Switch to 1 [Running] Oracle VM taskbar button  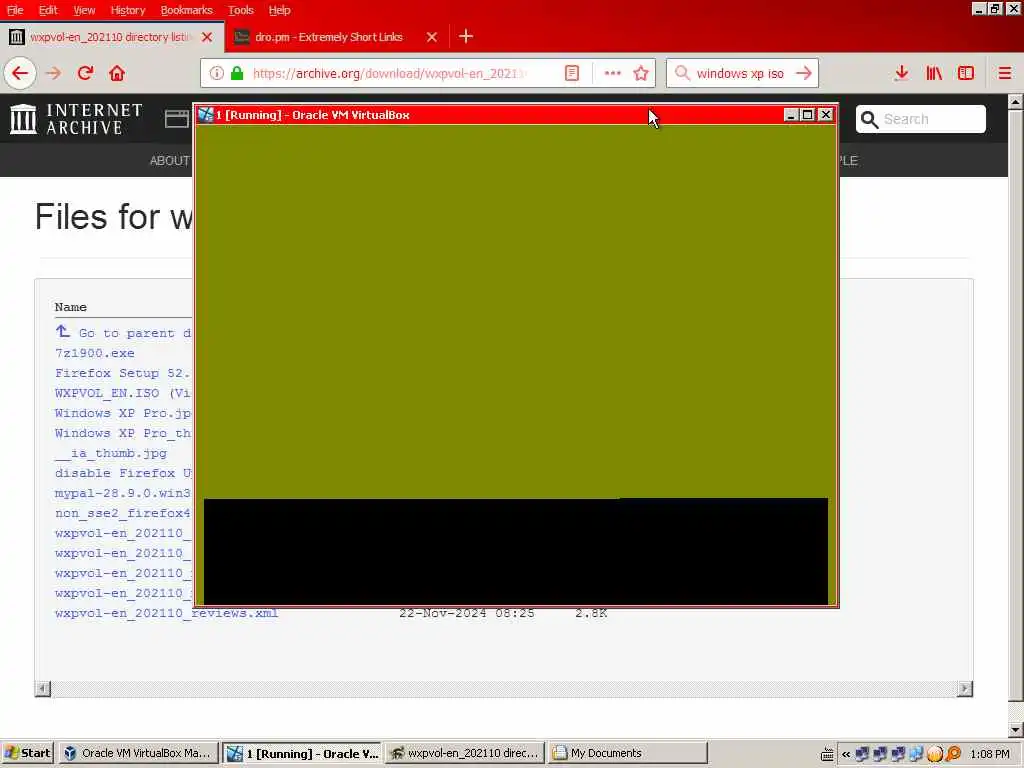pos(302,753)
